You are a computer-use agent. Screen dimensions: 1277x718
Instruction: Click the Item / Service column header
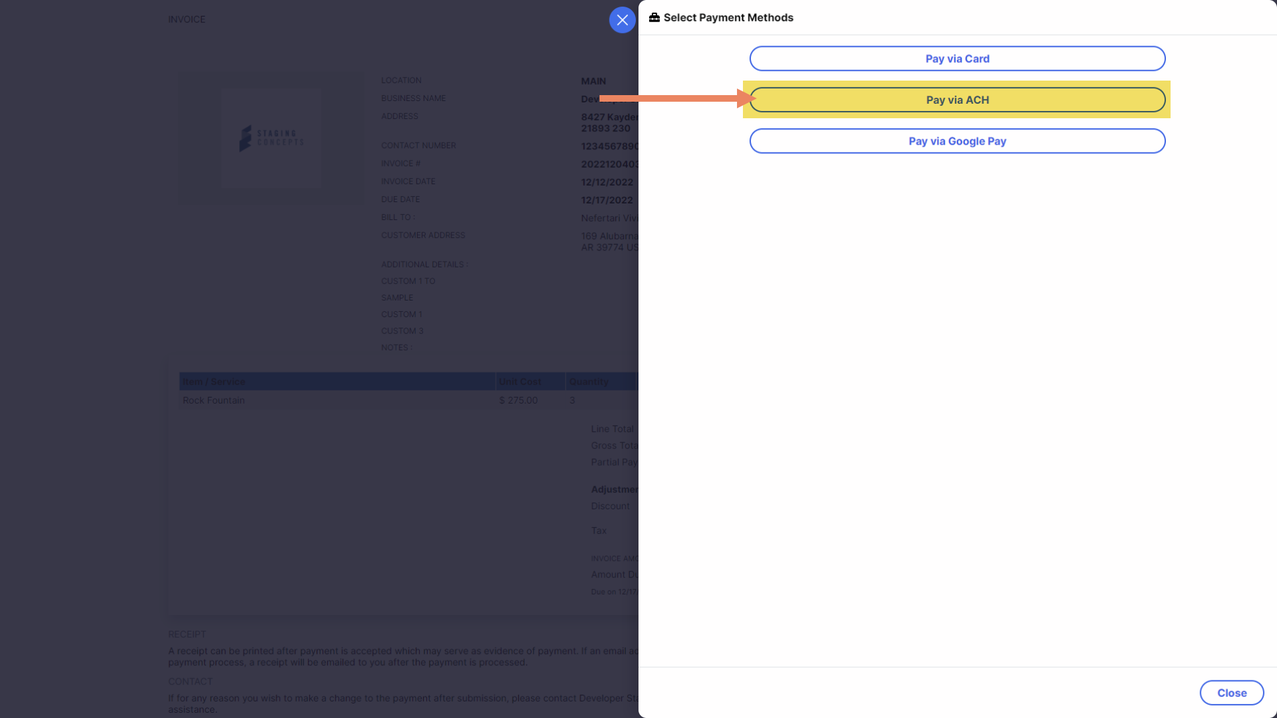(214, 381)
